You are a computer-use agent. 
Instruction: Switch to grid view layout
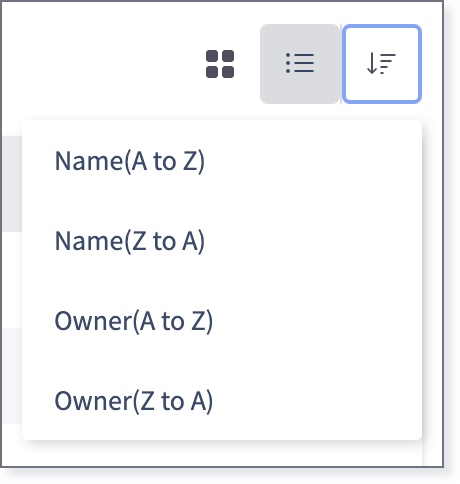click(x=220, y=64)
